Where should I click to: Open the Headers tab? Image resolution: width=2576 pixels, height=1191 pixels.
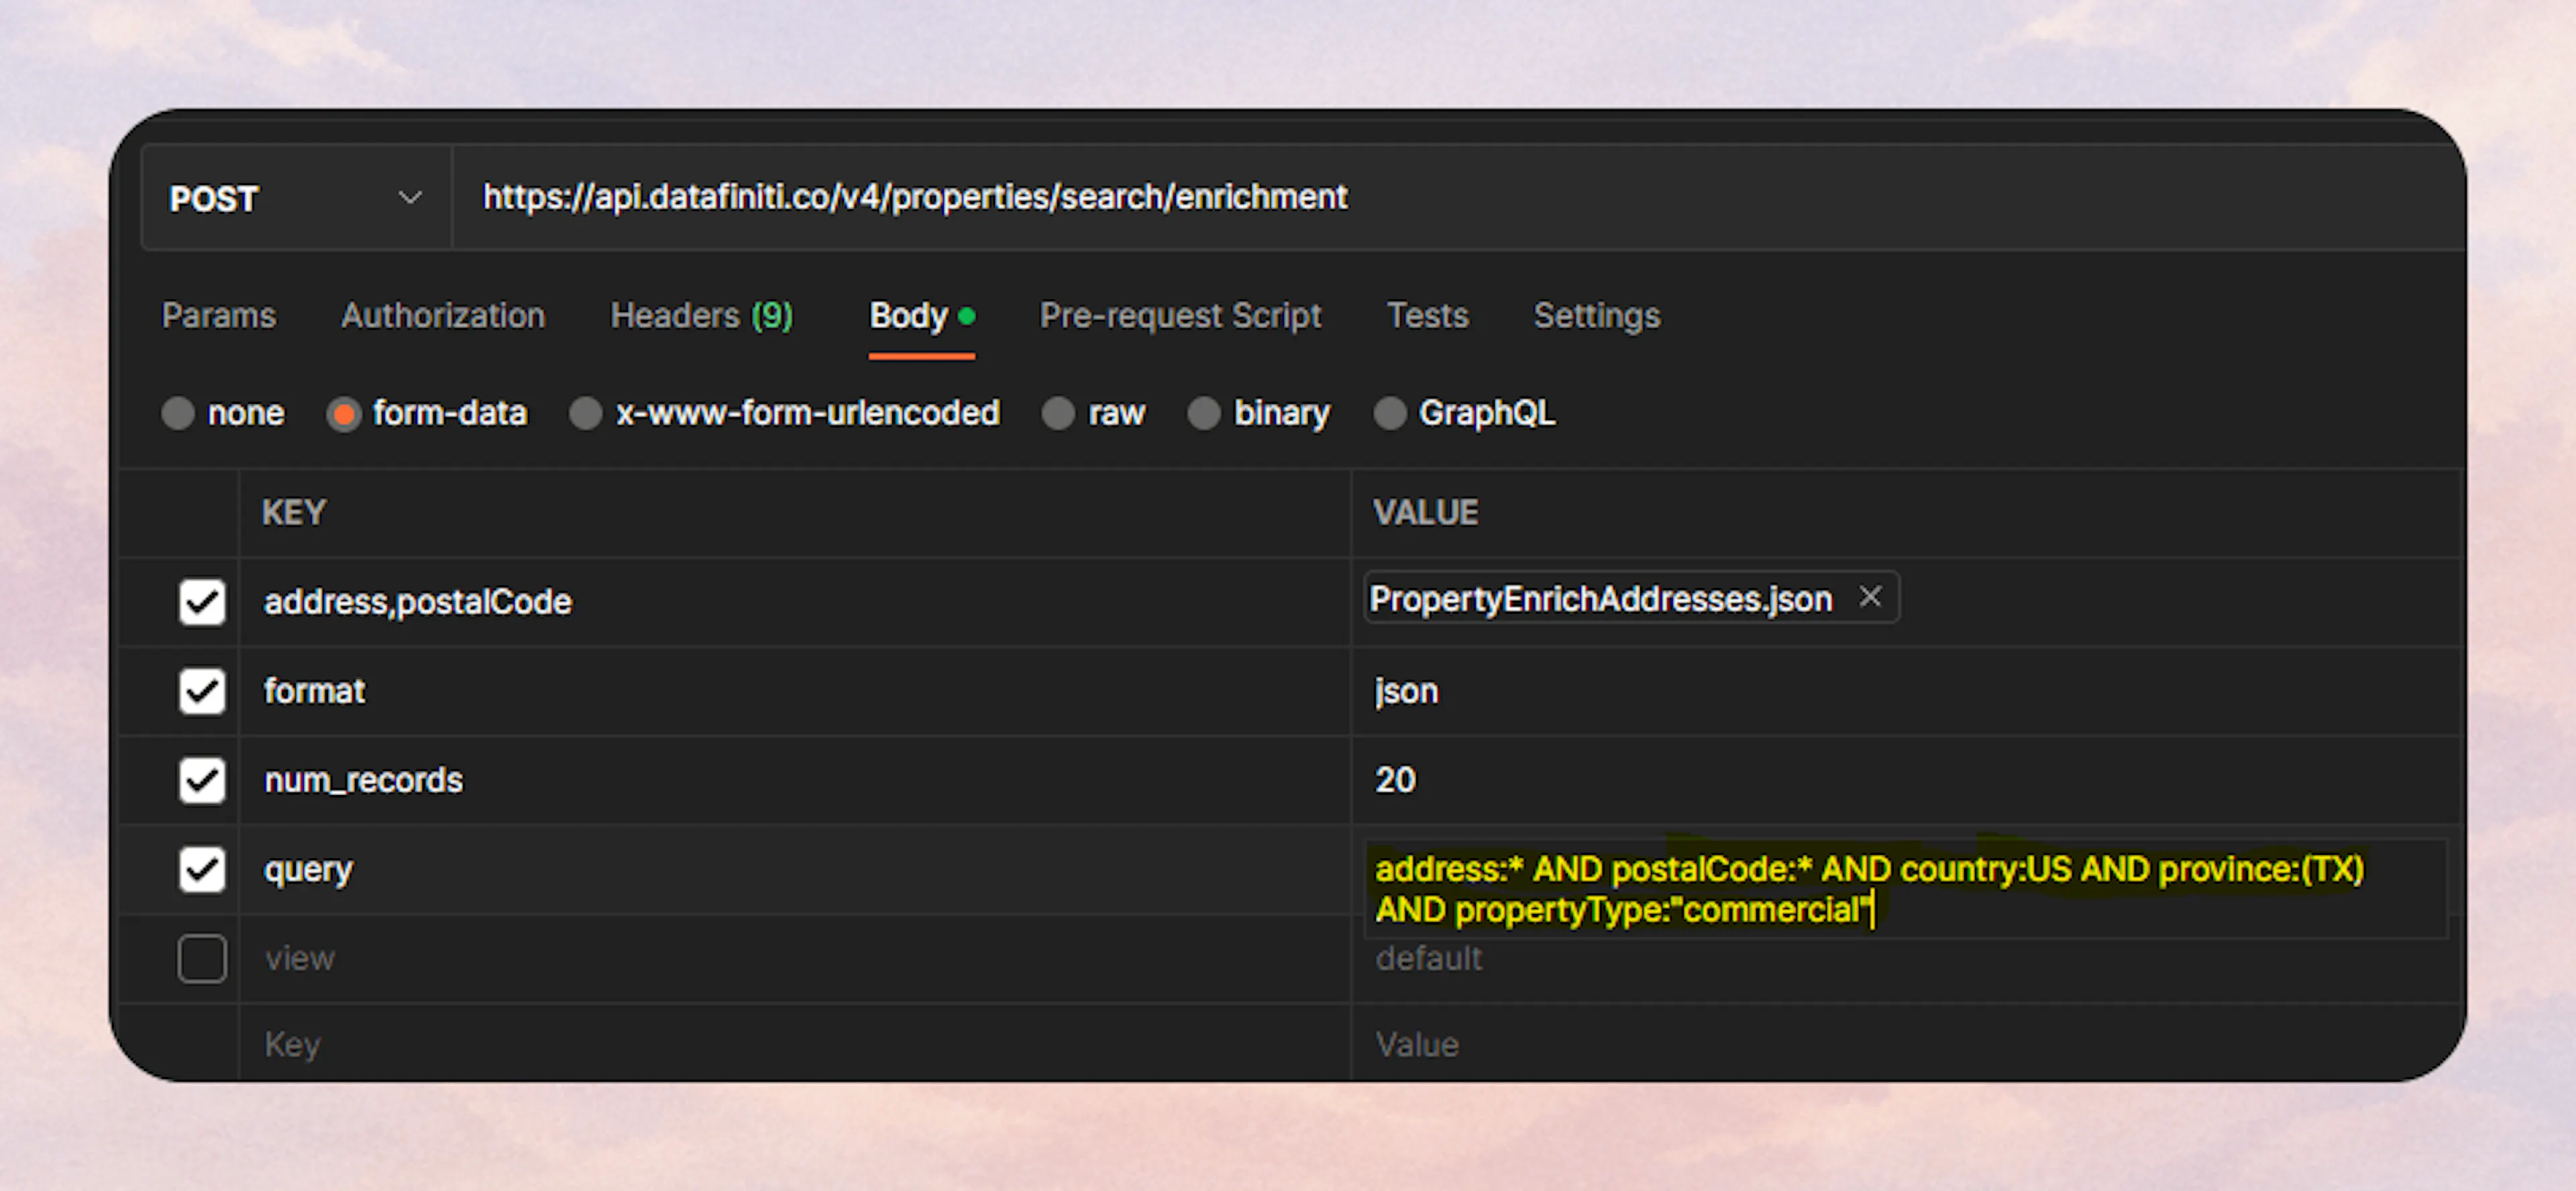(701, 316)
